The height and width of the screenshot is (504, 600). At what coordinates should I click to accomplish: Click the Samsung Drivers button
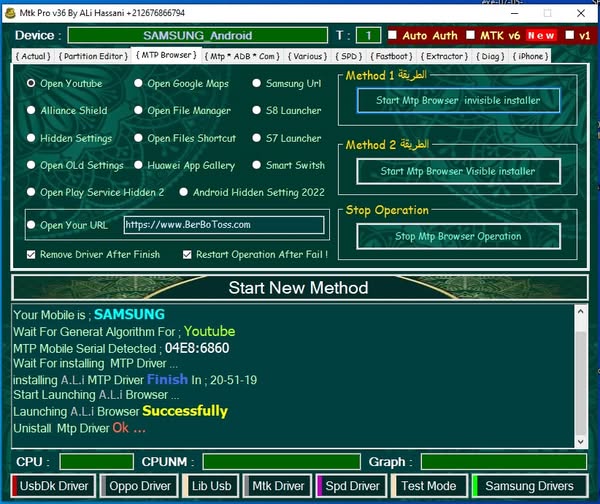[x=529, y=486]
